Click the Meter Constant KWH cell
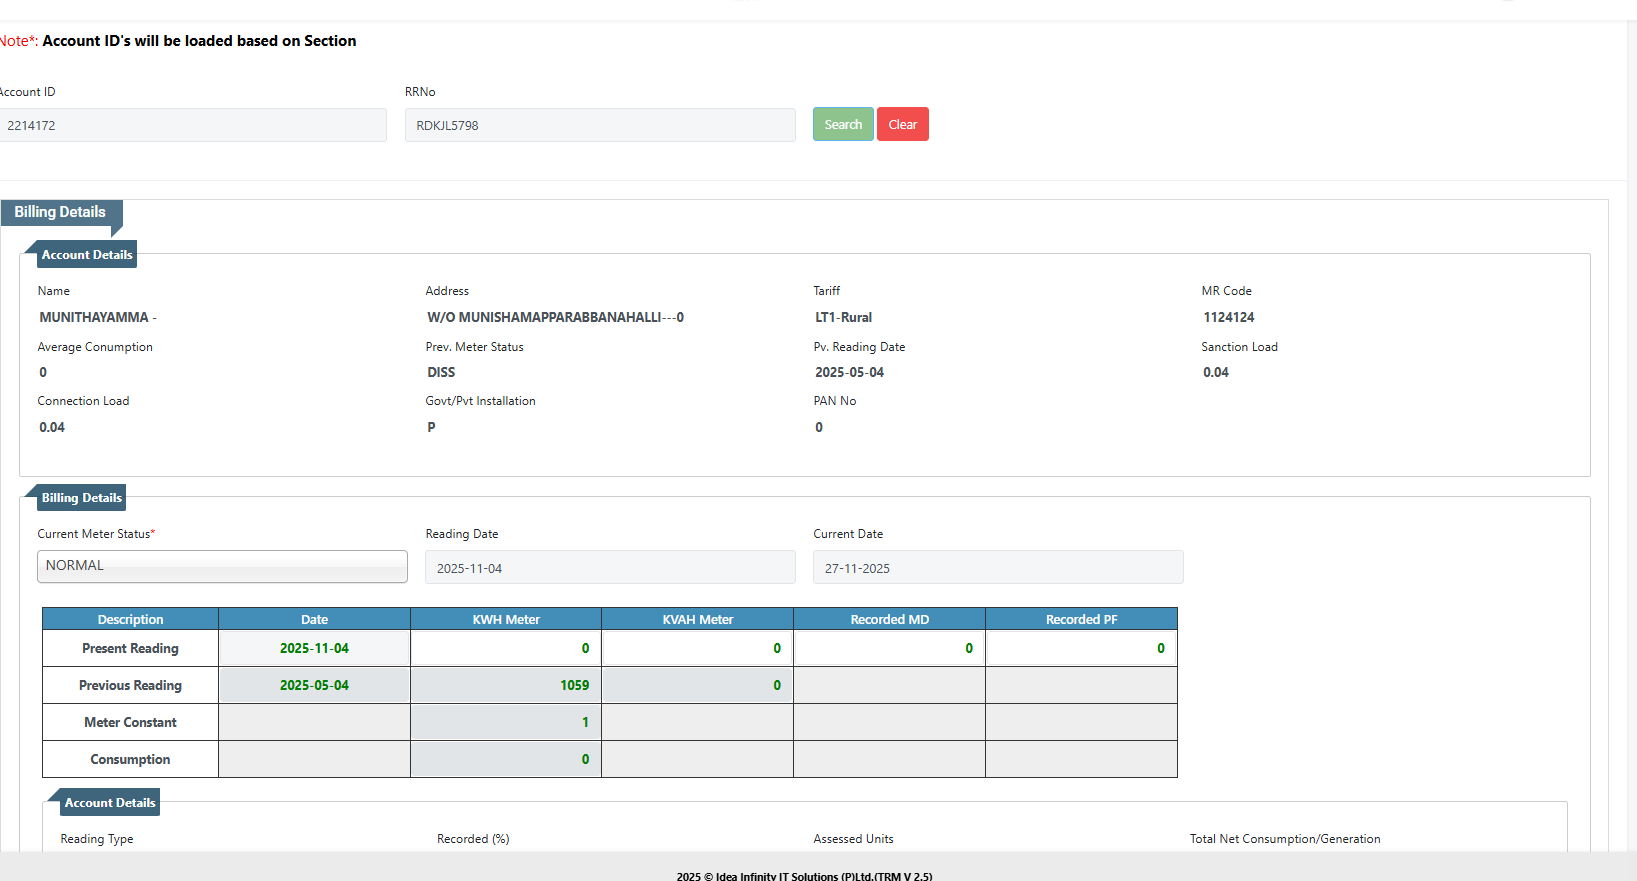This screenshot has height=881, width=1637. pos(506,722)
